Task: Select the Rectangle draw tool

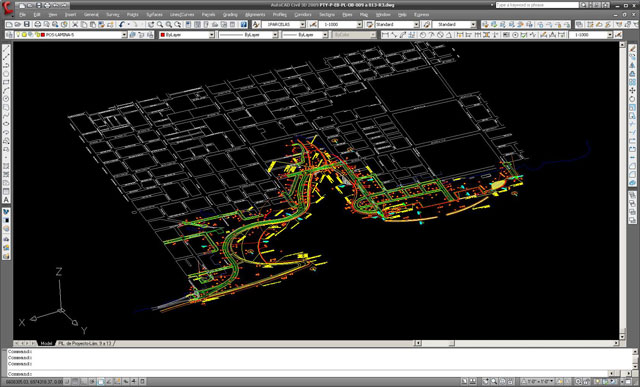Action: point(6,82)
